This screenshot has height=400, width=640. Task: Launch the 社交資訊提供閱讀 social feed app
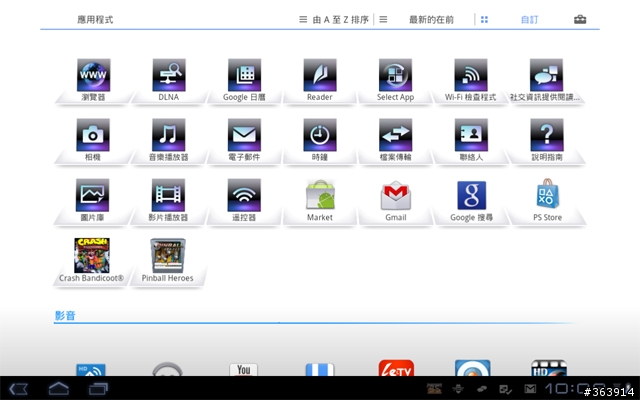546,80
